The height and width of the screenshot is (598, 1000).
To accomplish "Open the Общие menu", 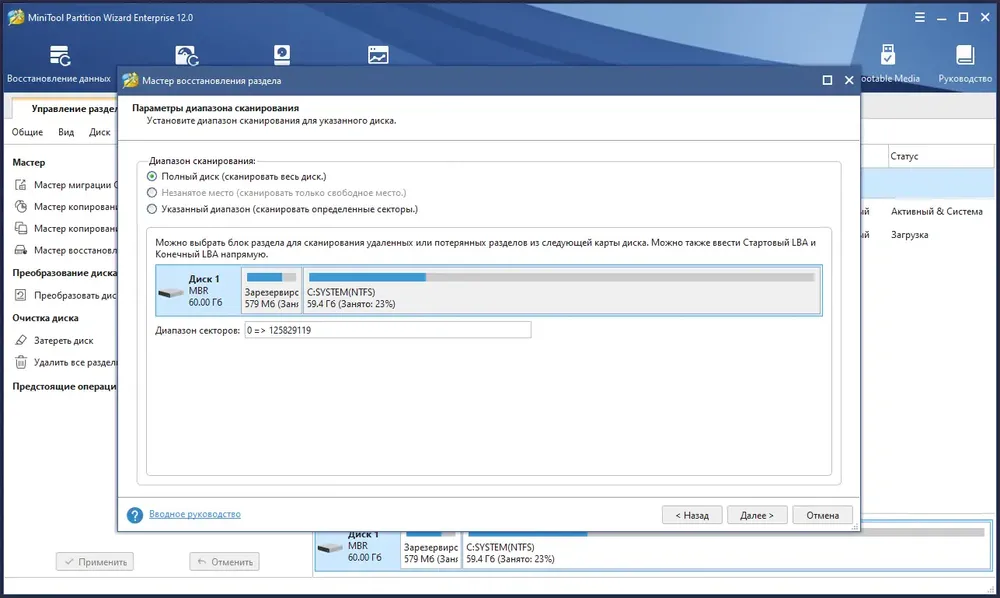I will [27, 132].
